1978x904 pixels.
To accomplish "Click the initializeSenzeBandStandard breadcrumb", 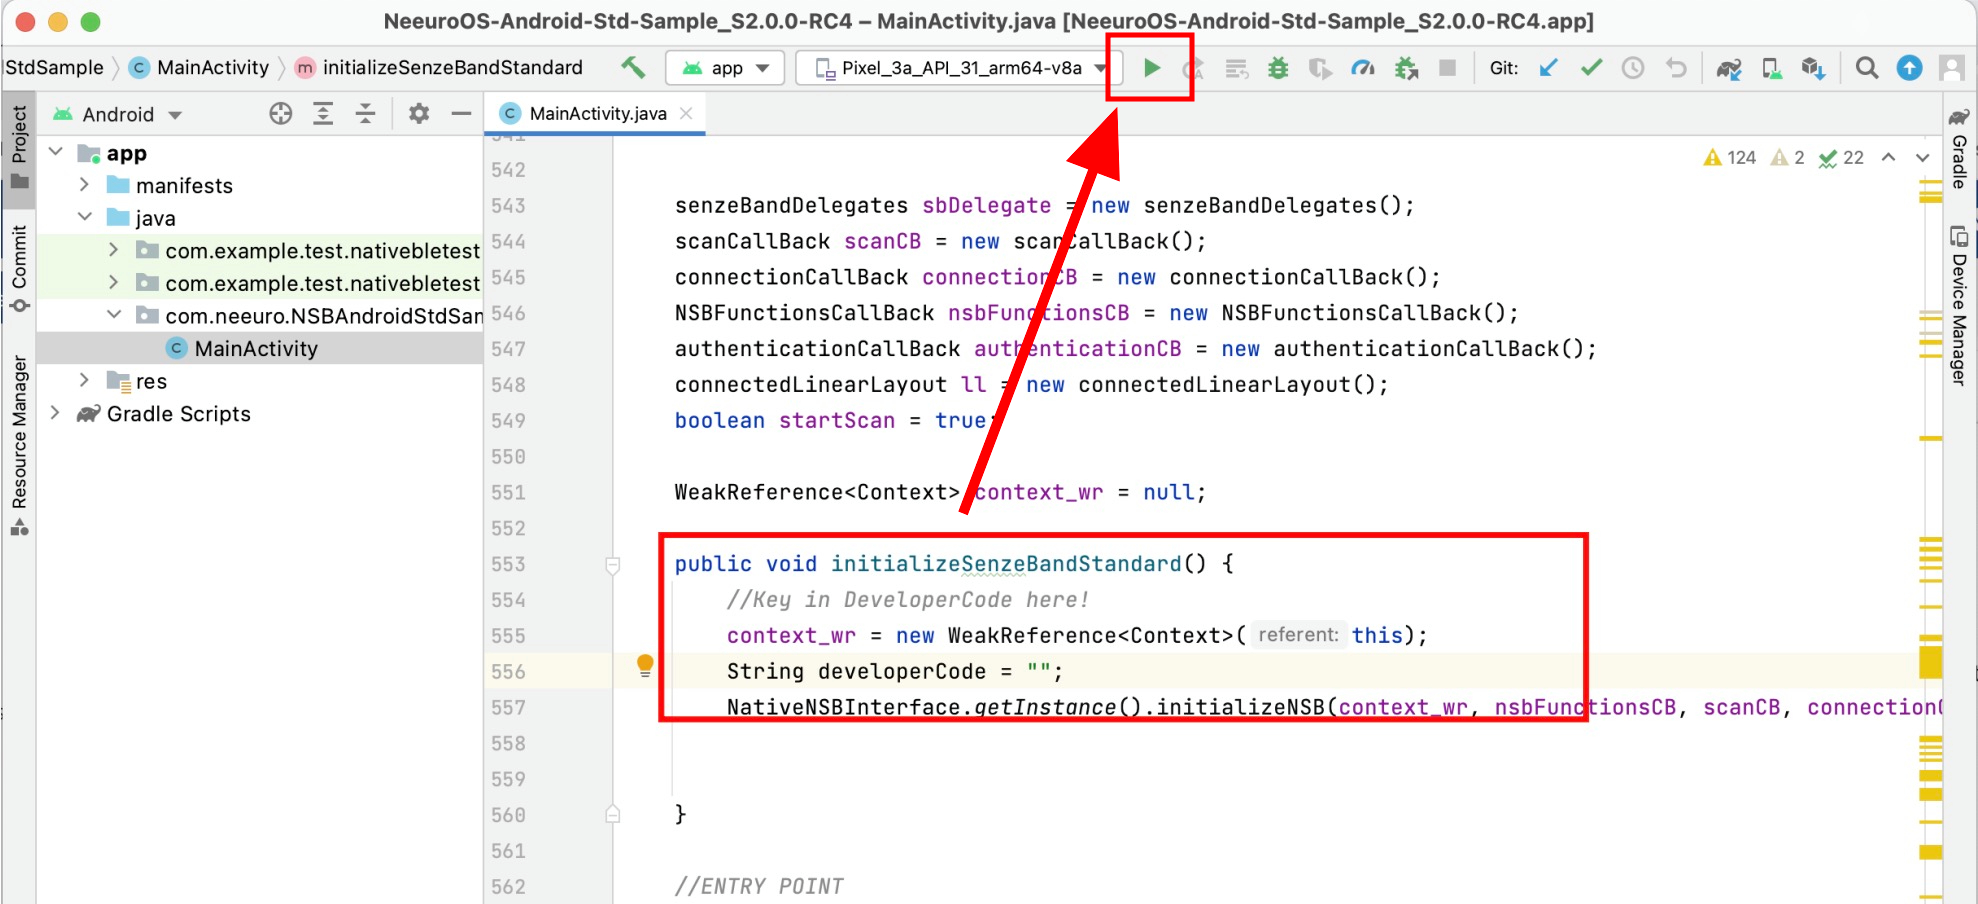I will (452, 67).
